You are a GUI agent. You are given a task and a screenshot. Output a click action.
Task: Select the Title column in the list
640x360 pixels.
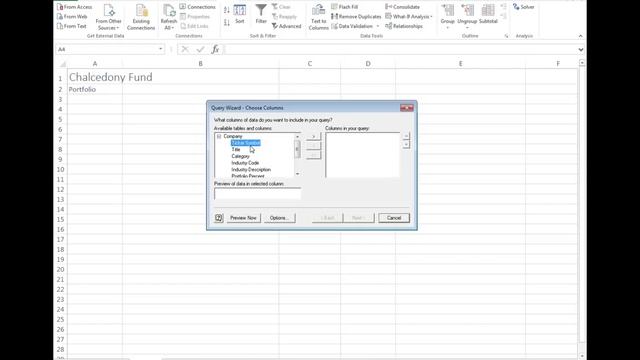(x=236, y=149)
